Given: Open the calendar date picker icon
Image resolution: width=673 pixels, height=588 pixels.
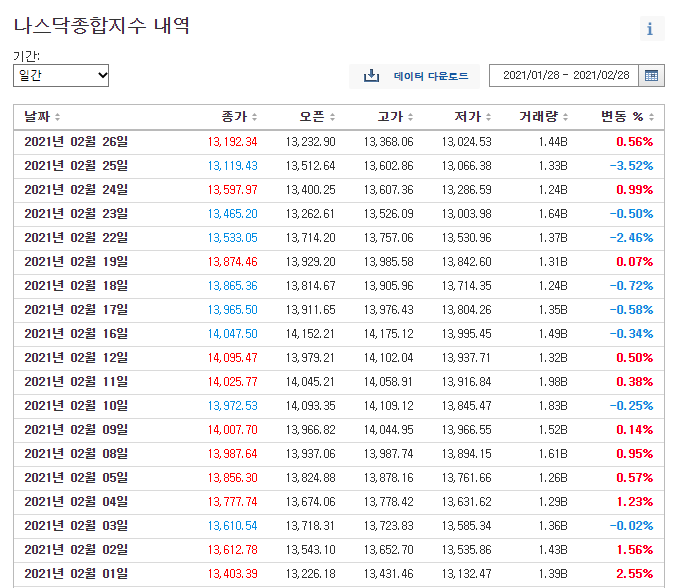Looking at the screenshot, I should pos(651,76).
